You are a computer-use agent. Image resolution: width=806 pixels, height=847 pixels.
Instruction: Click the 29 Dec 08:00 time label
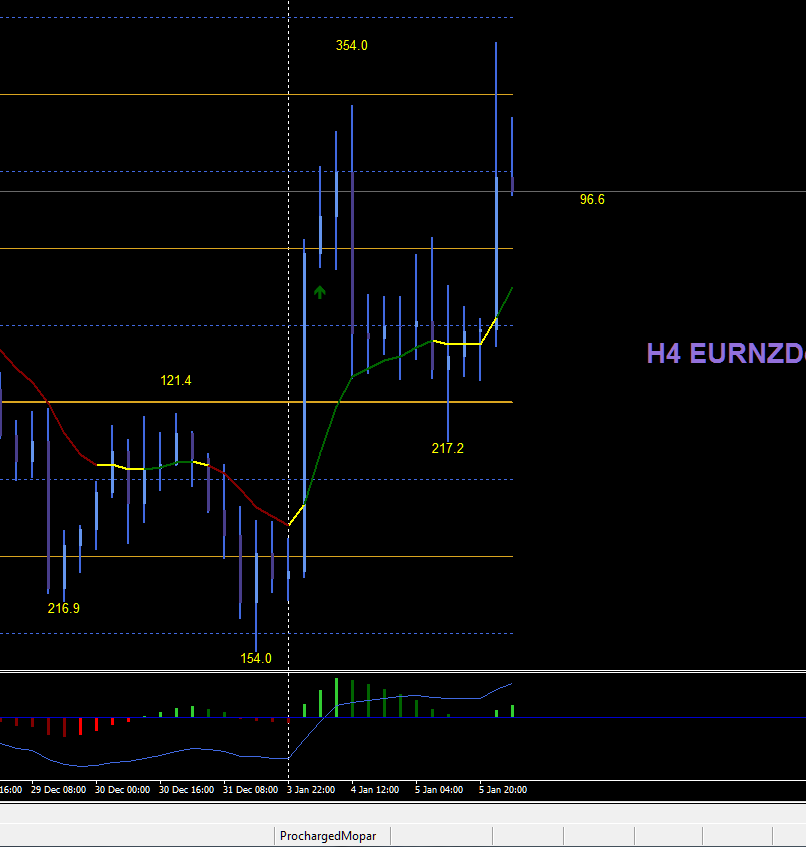click(x=58, y=790)
